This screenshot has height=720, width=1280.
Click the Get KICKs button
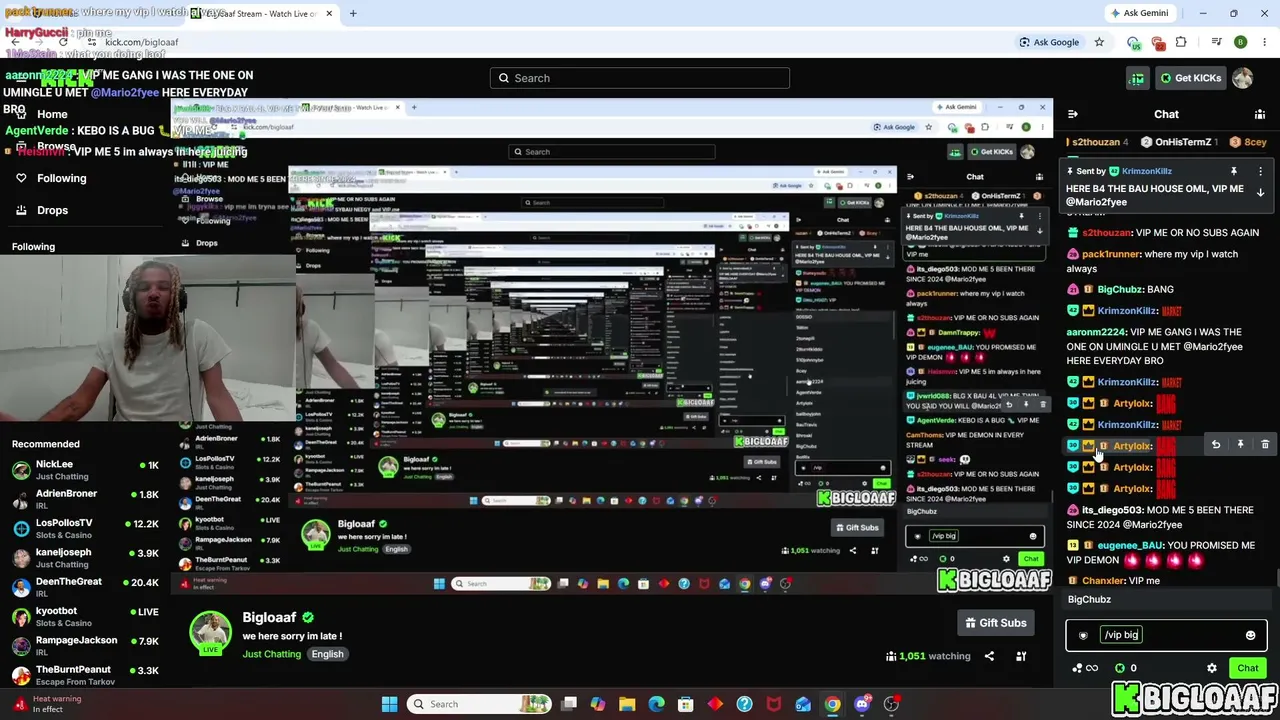[1190, 78]
